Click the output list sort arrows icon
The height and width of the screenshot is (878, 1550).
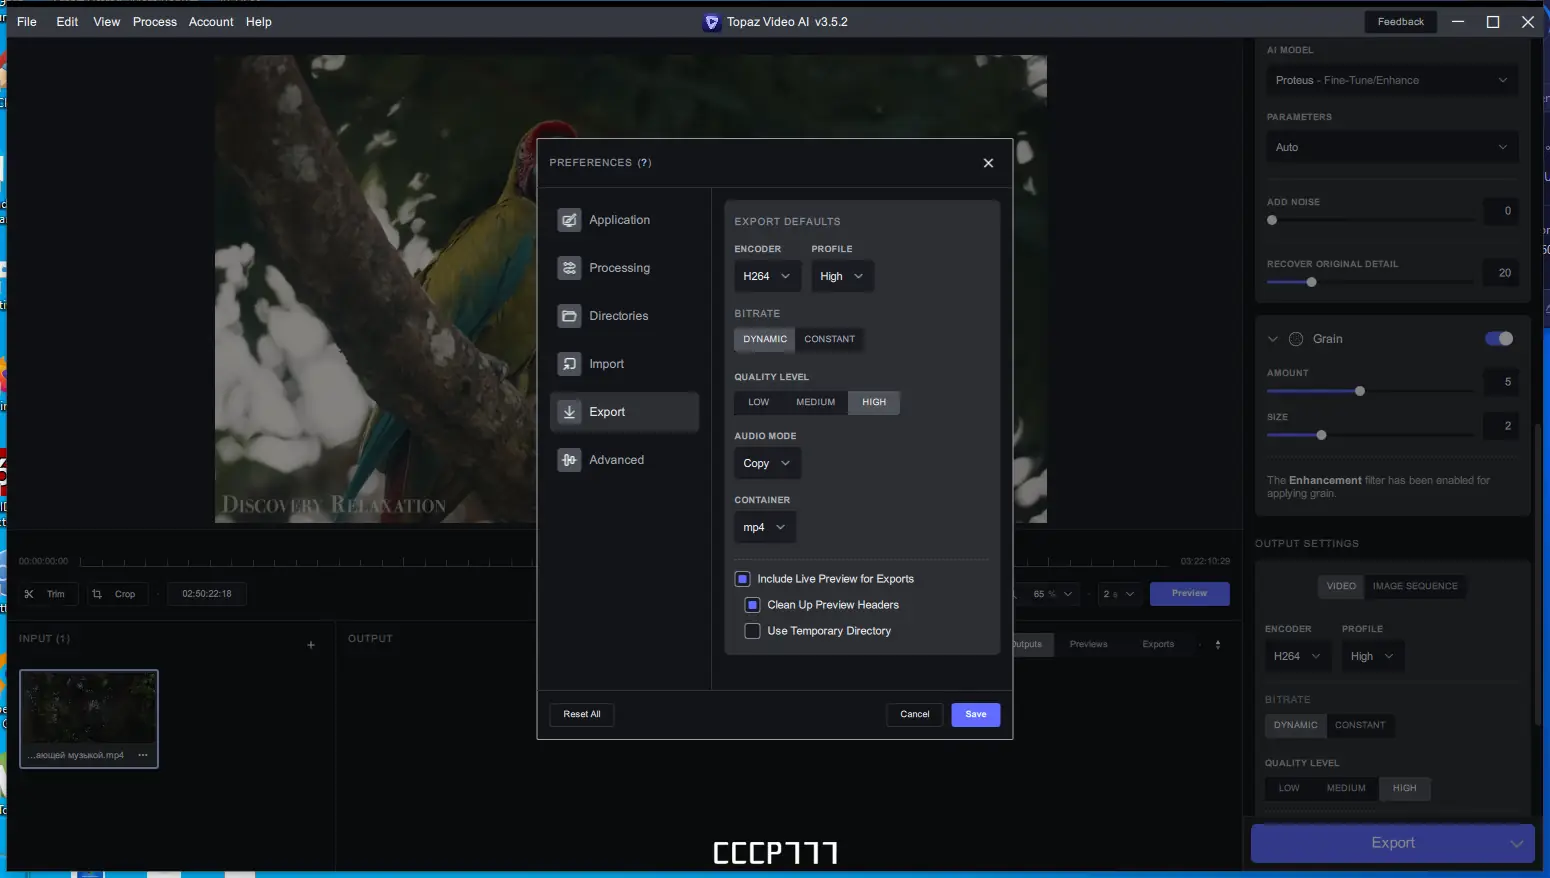click(1218, 645)
